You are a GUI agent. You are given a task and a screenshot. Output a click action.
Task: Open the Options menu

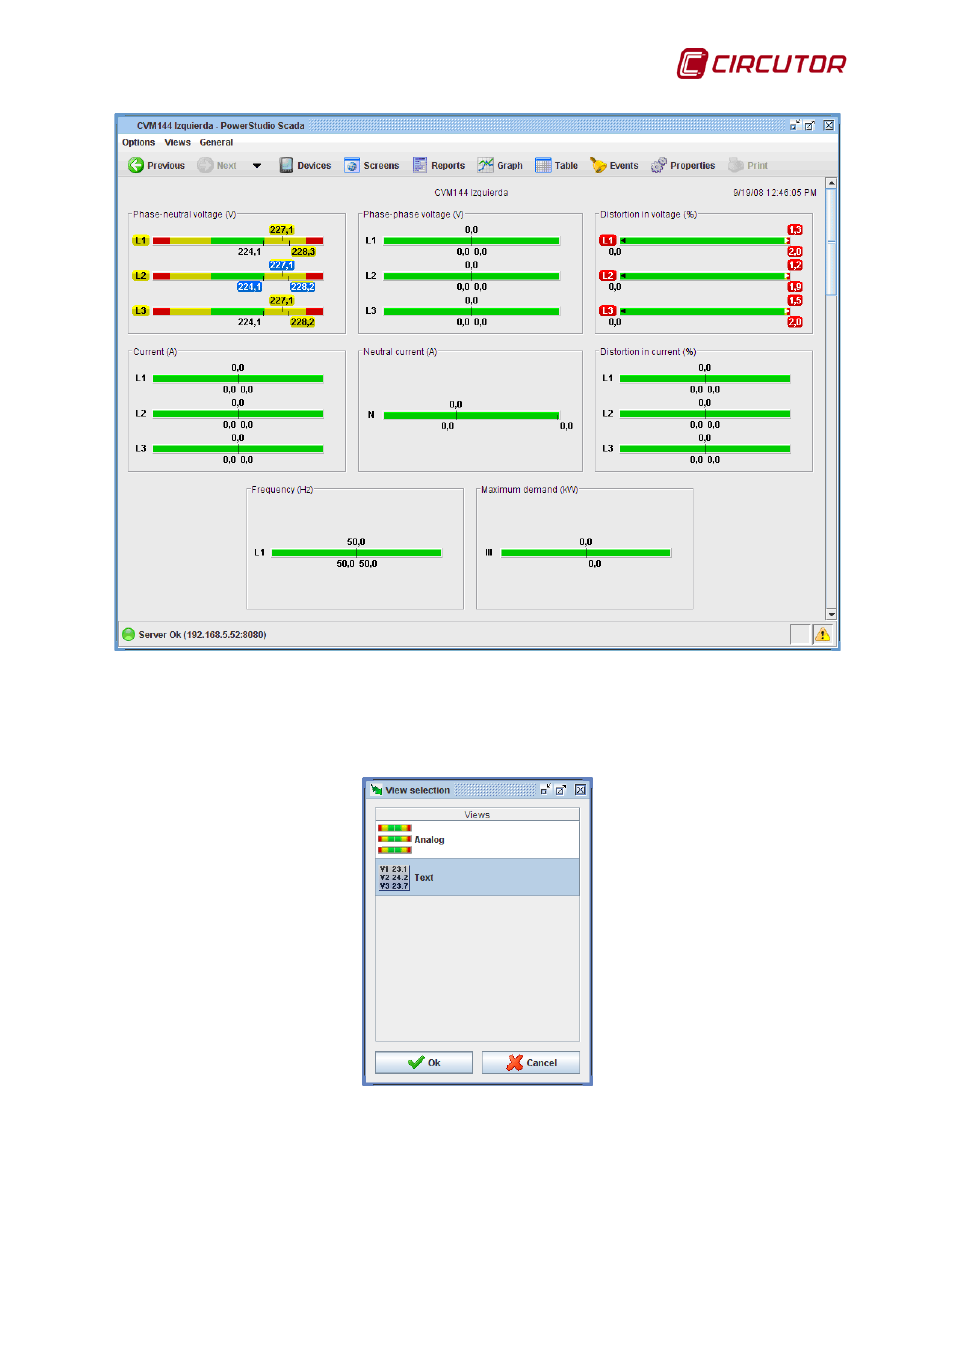pos(138,143)
